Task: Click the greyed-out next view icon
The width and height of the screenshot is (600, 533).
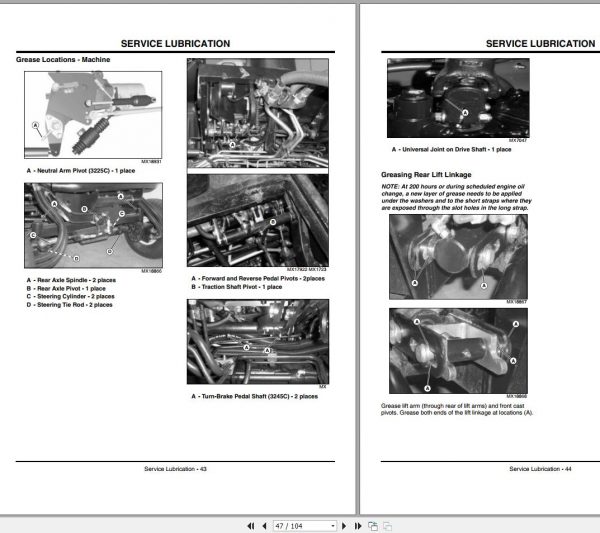Action: coord(387,526)
